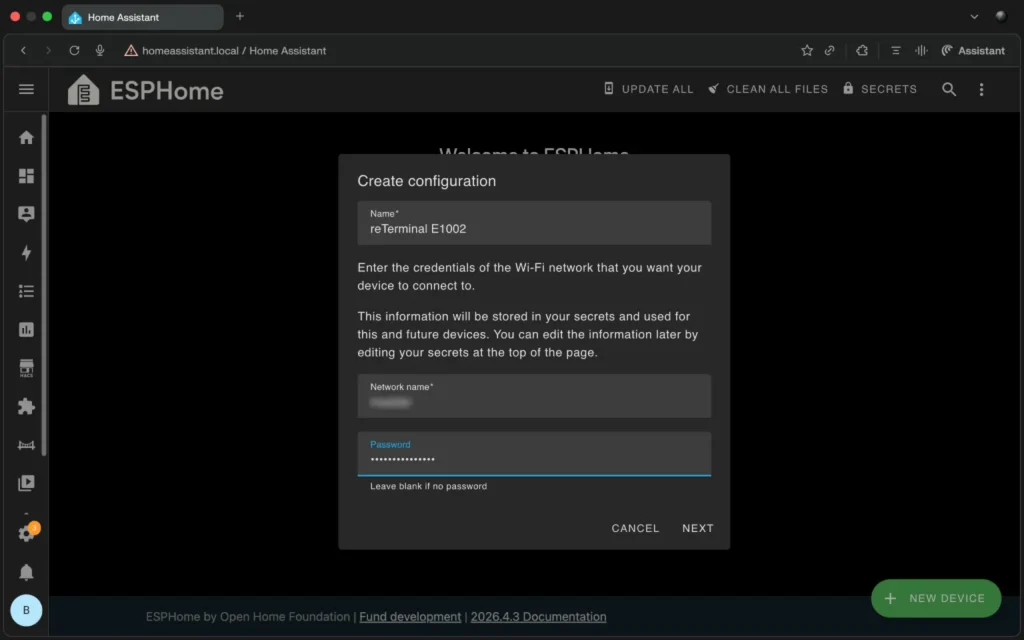Open the Energy lightning bolt icon
1024x640 pixels.
click(26, 253)
